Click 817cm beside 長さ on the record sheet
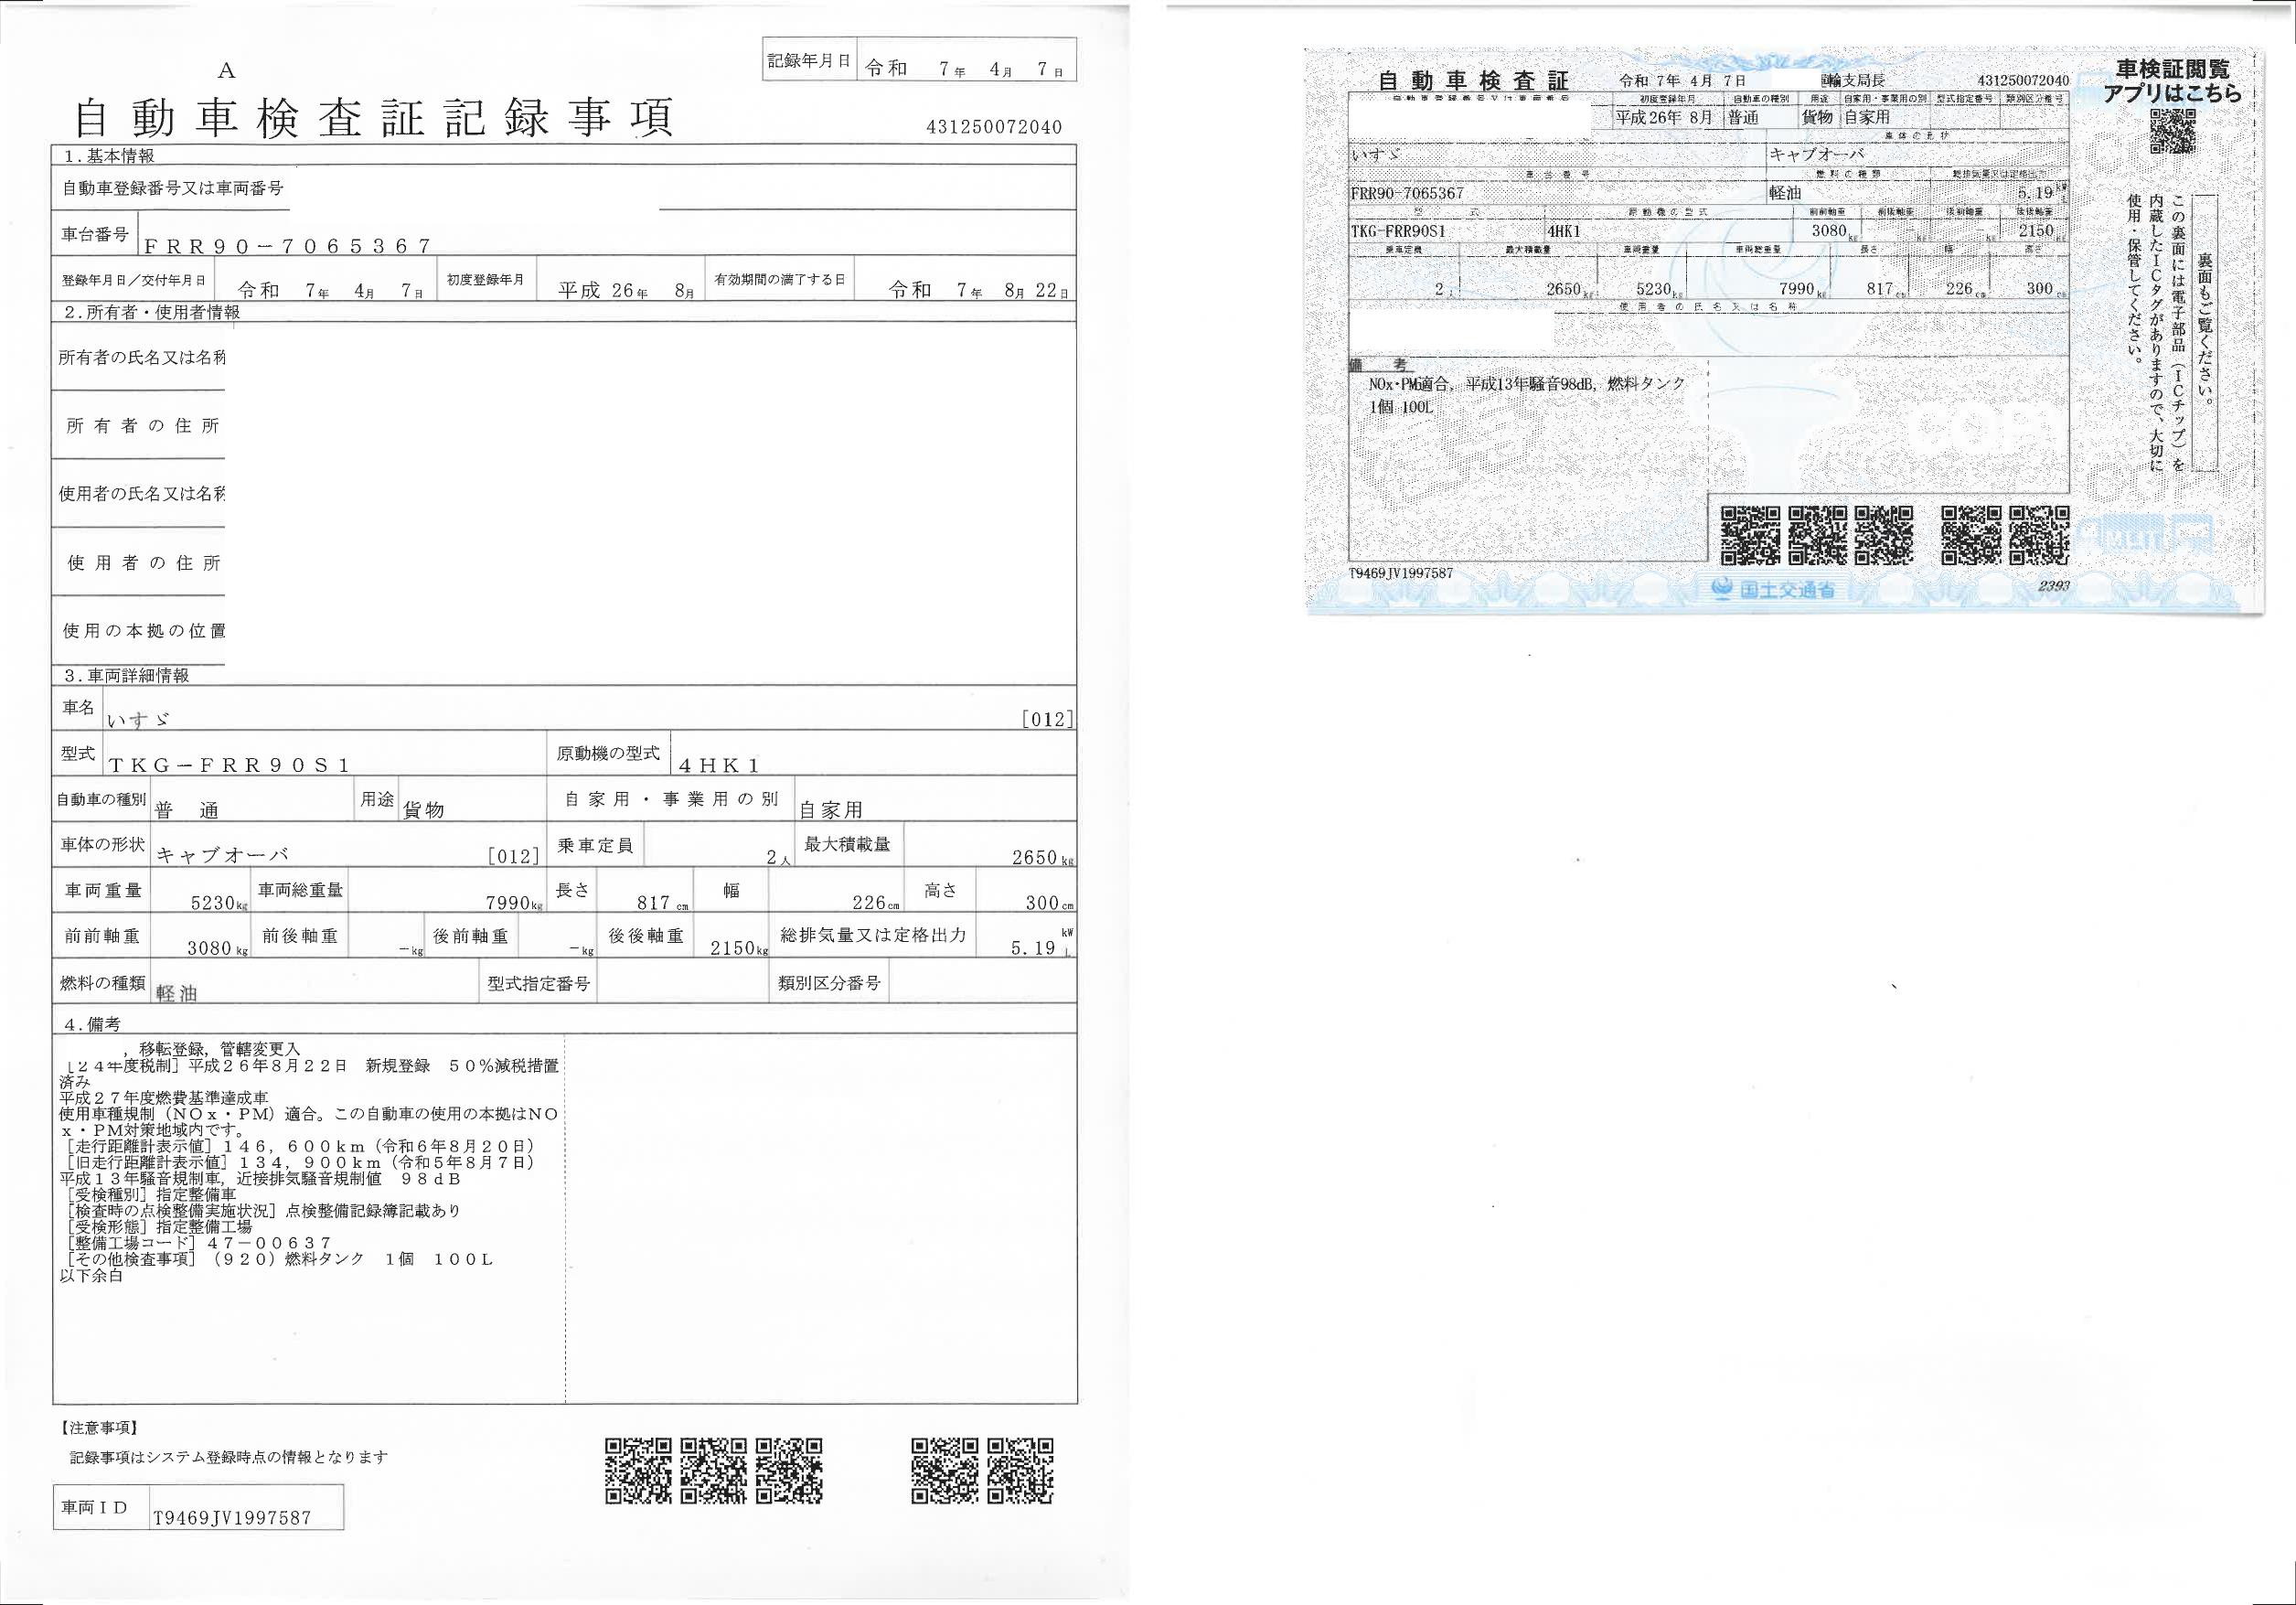Viewport: 2296px width, 1605px height. [663, 903]
